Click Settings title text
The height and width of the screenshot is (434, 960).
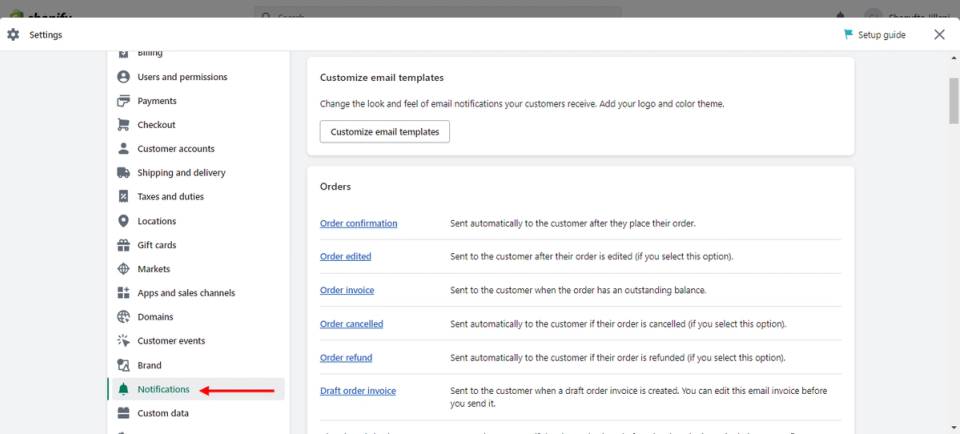coord(46,35)
